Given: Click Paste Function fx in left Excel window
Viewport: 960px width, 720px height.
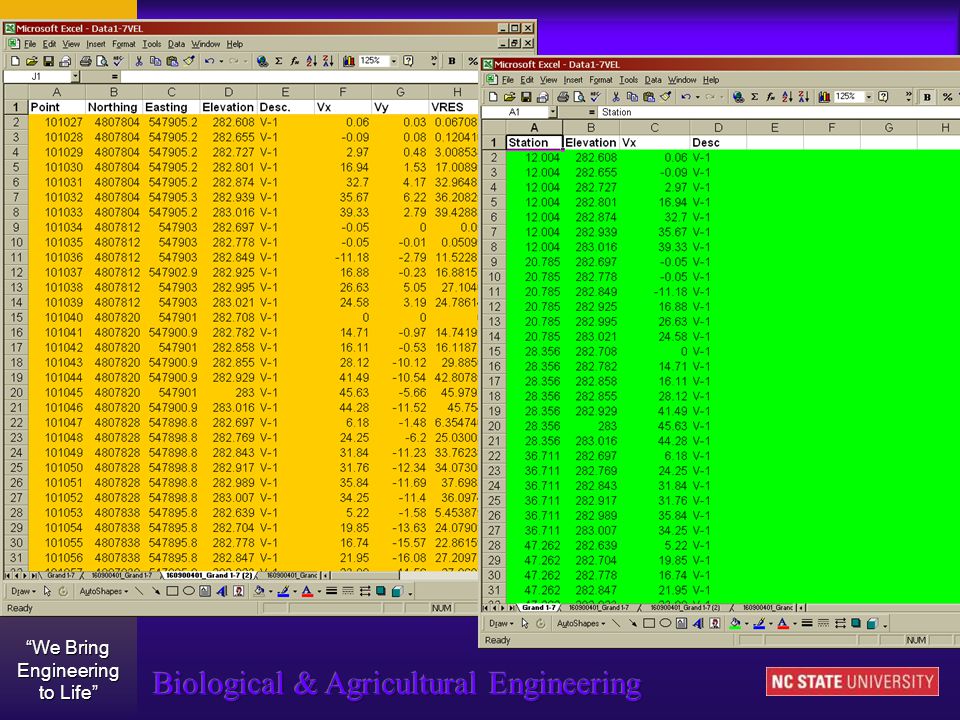Looking at the screenshot, I should [295, 61].
